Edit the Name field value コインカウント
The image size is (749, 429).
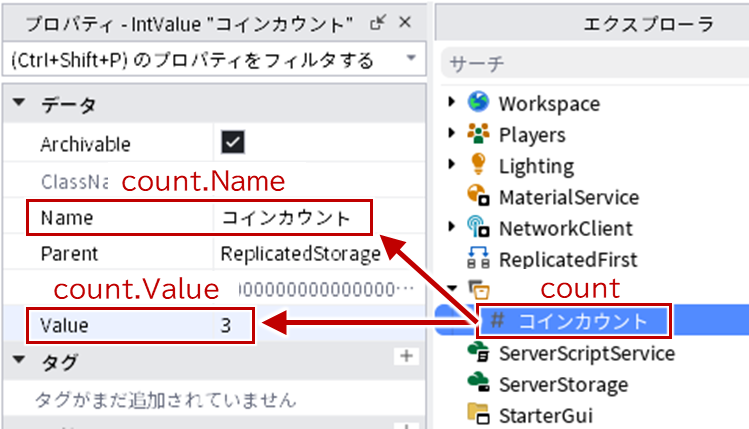286,218
